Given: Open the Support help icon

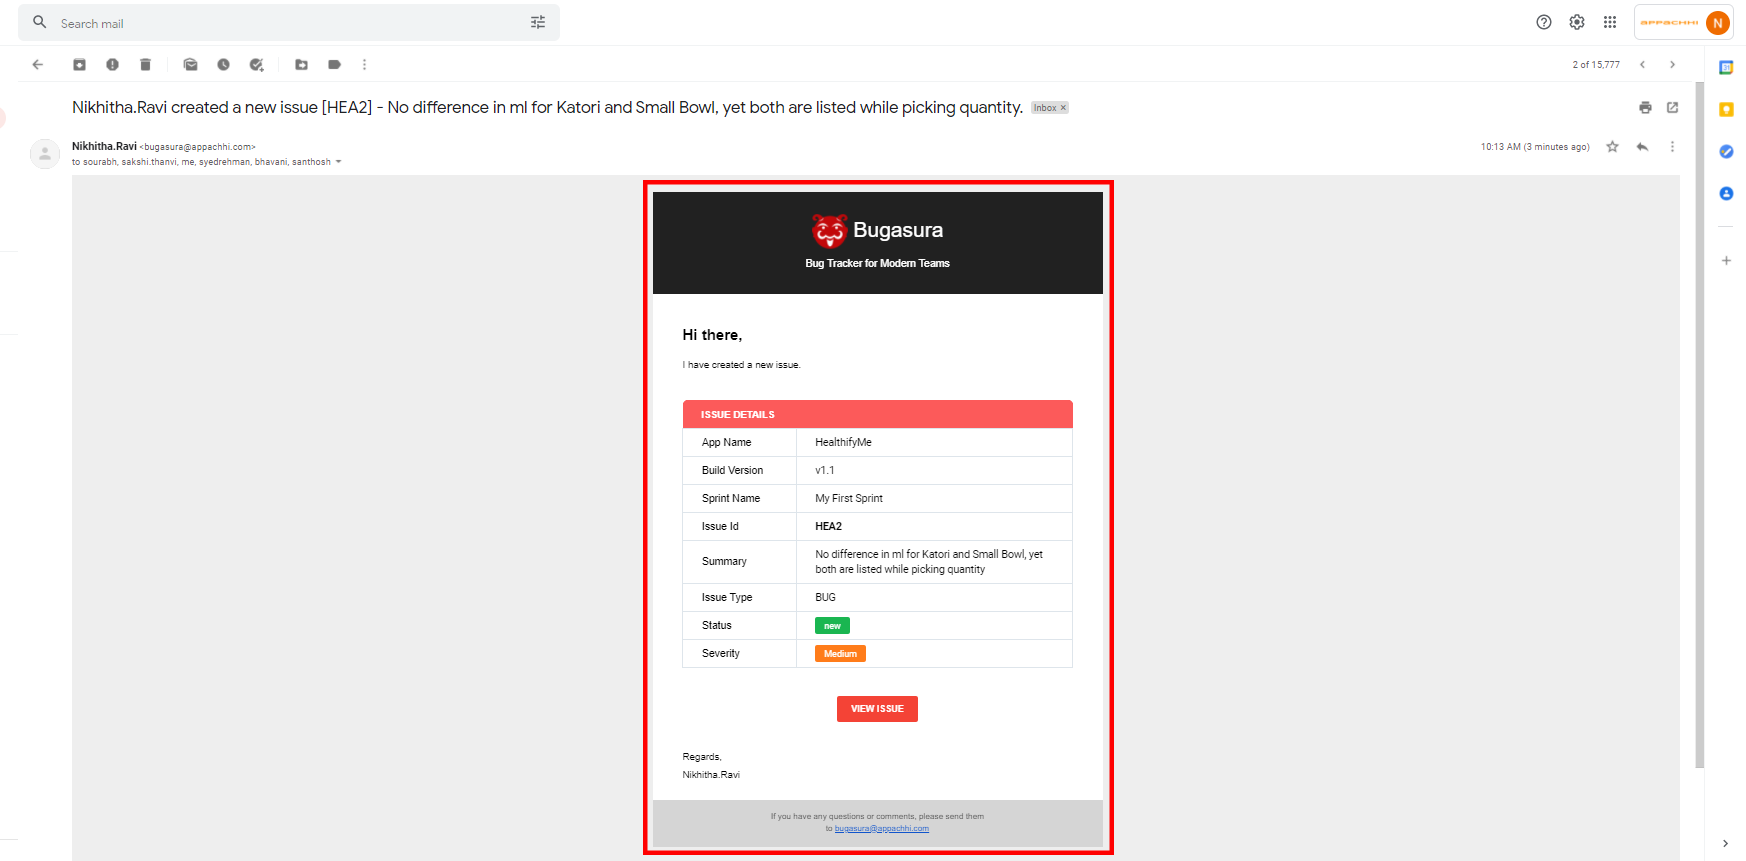Looking at the screenshot, I should 1544,22.
